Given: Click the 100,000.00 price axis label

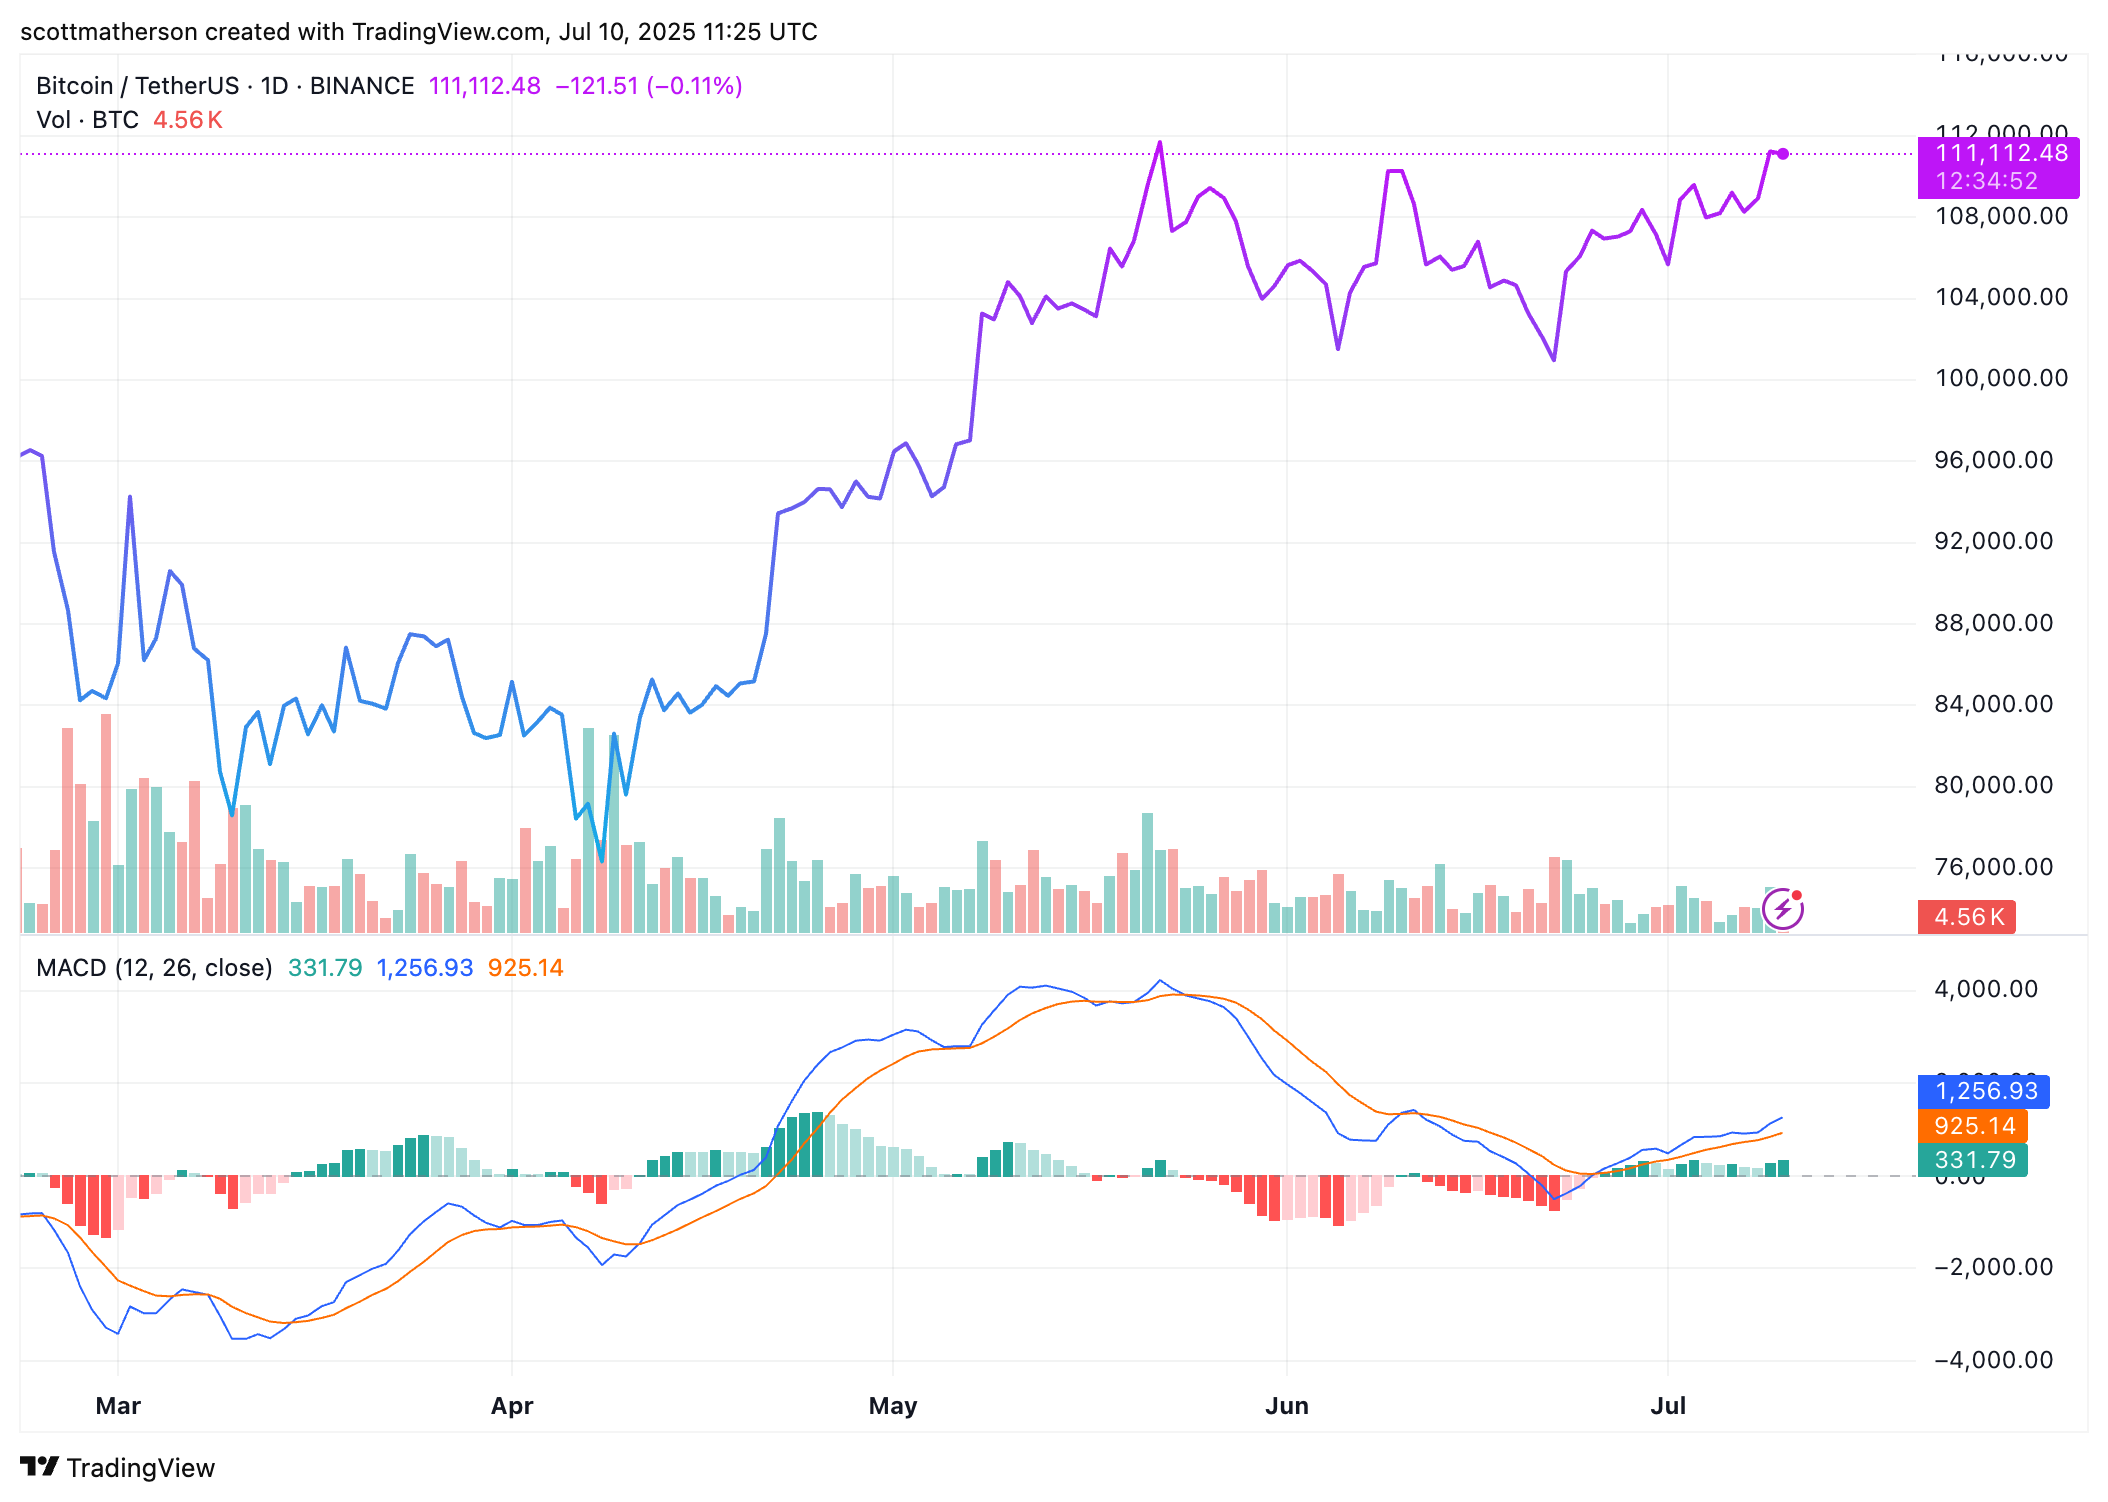Looking at the screenshot, I should pyautogui.click(x=2001, y=378).
